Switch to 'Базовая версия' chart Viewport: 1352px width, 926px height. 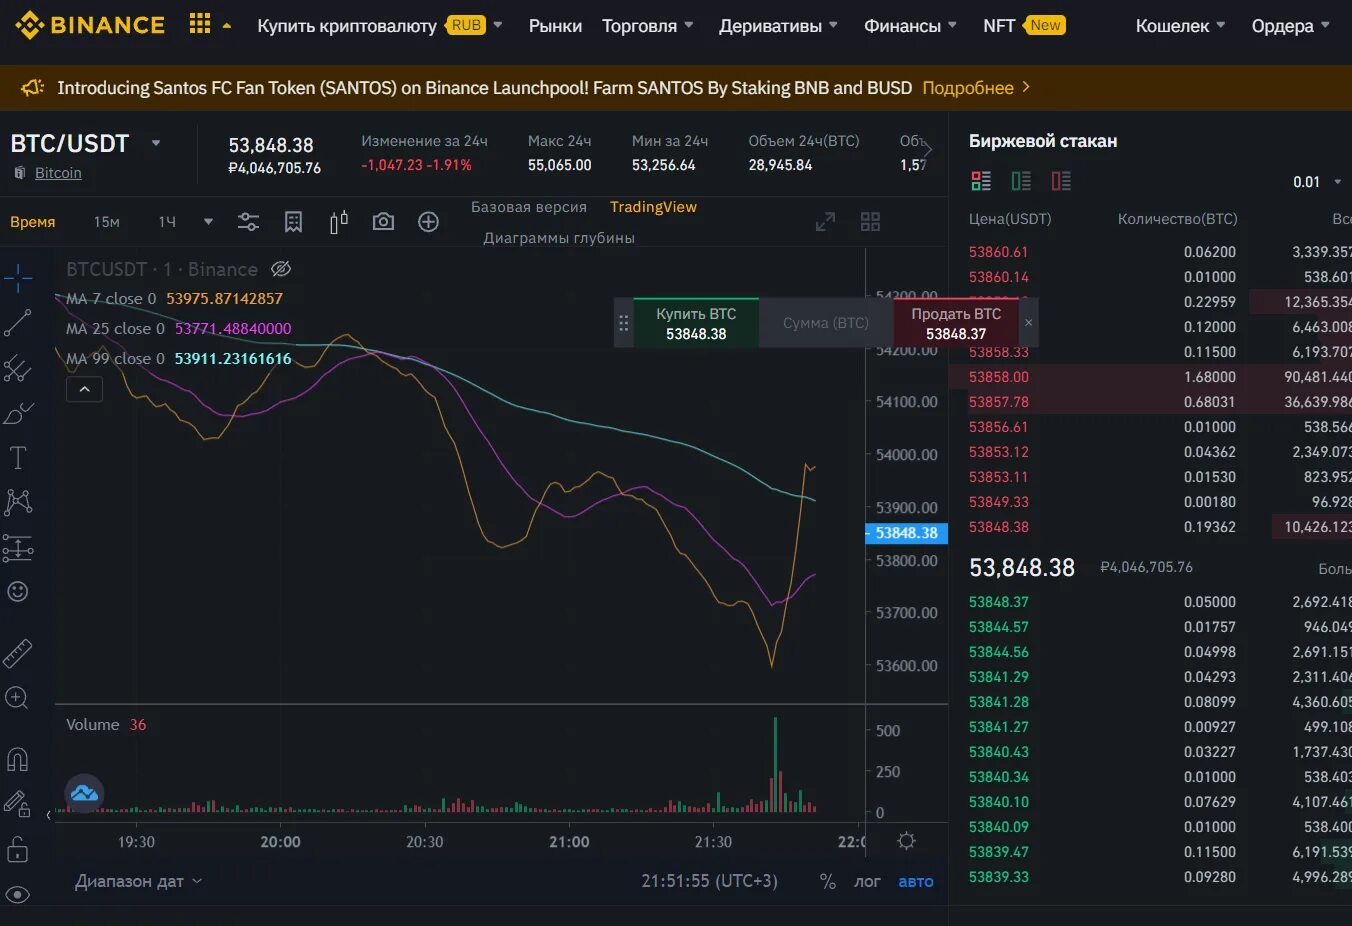(x=529, y=207)
